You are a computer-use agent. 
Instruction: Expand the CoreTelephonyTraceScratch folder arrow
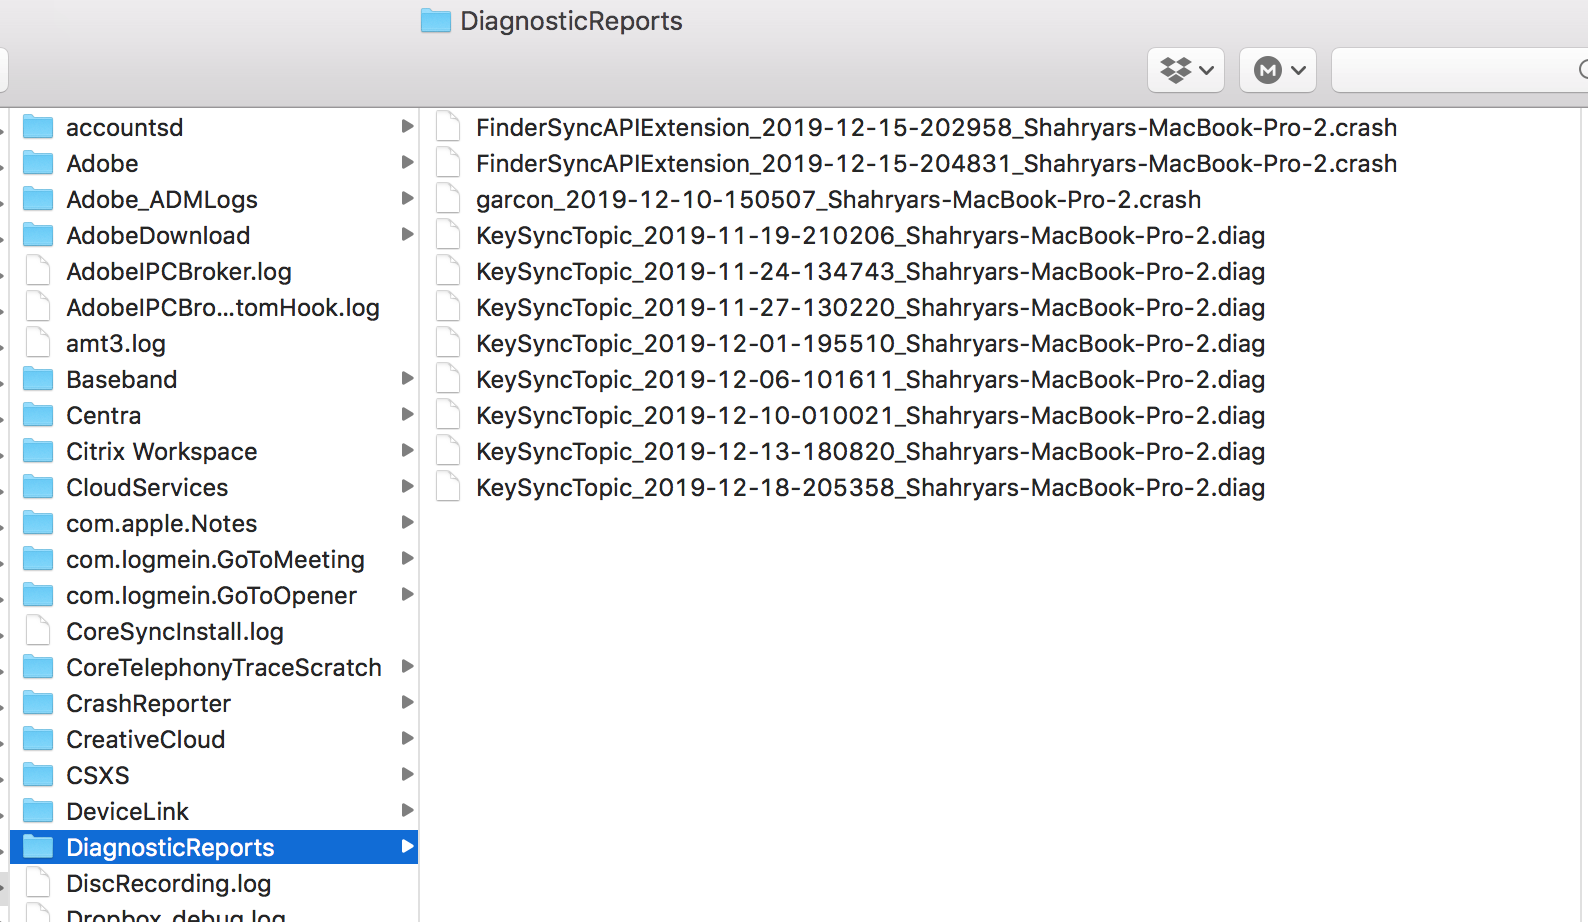tap(407, 666)
